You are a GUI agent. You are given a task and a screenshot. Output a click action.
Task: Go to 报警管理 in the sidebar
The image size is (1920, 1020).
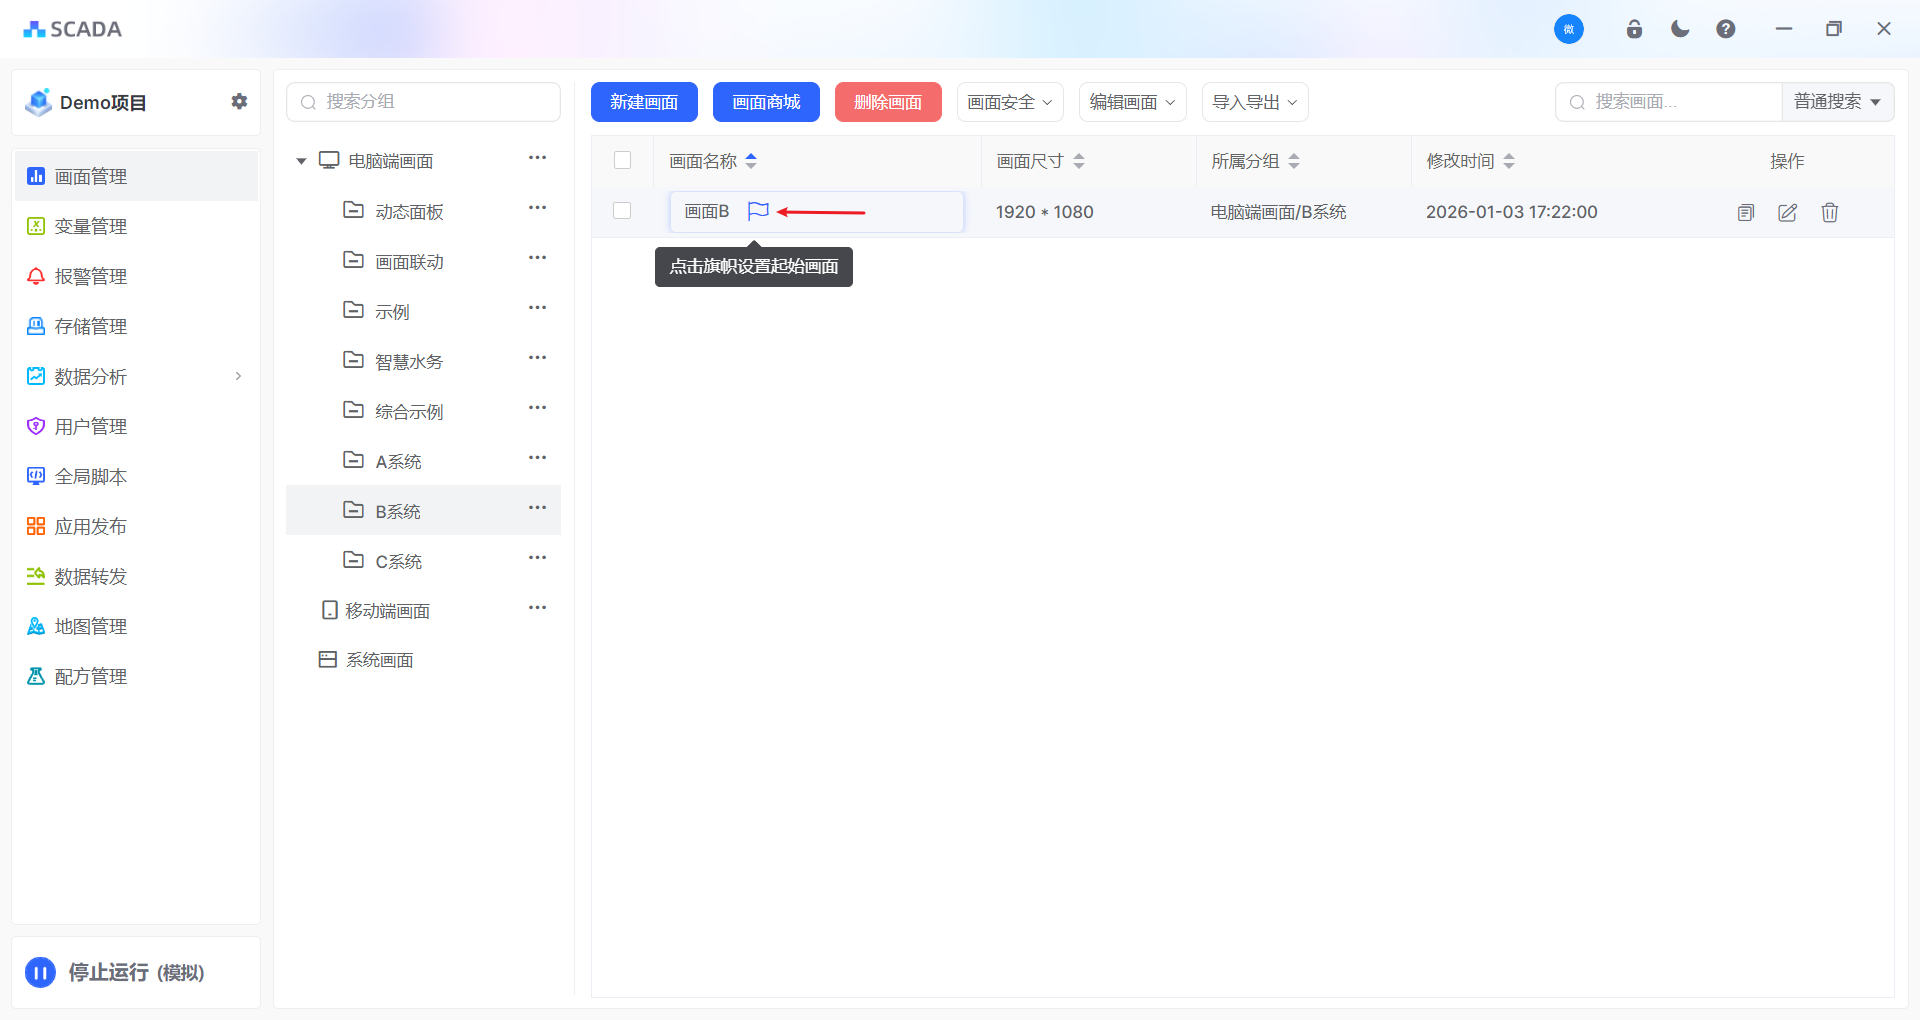90,276
